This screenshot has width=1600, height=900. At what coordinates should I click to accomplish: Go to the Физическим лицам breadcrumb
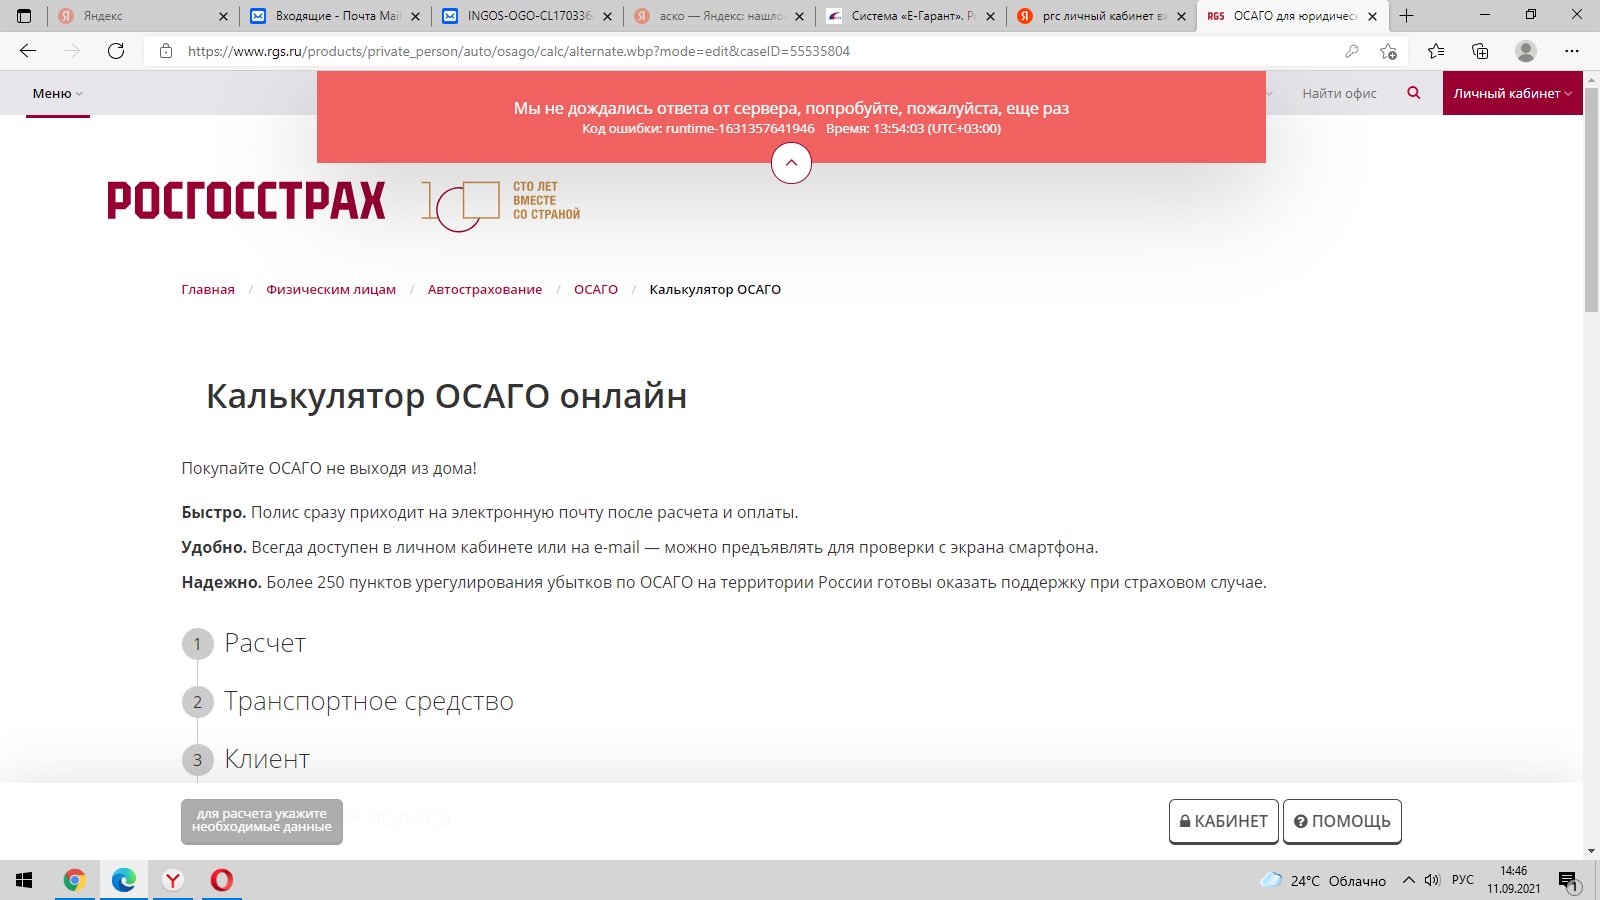(x=331, y=289)
